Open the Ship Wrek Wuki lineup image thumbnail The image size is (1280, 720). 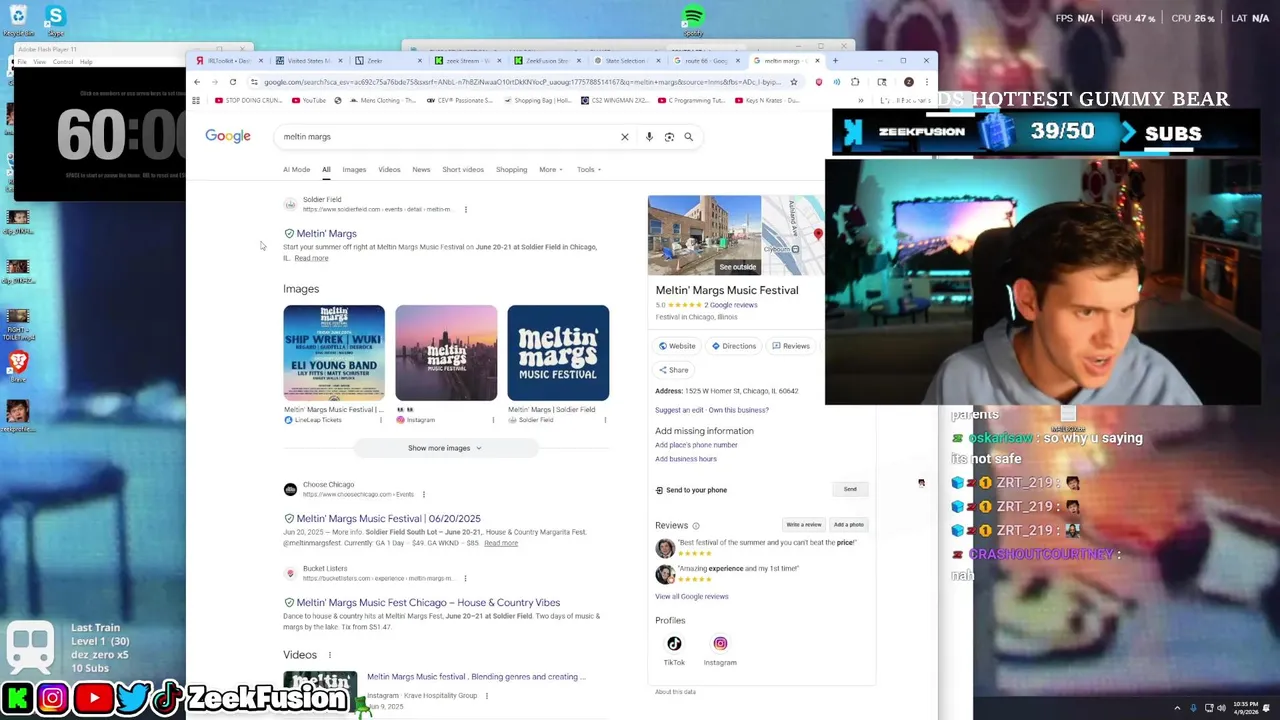pyautogui.click(x=334, y=353)
